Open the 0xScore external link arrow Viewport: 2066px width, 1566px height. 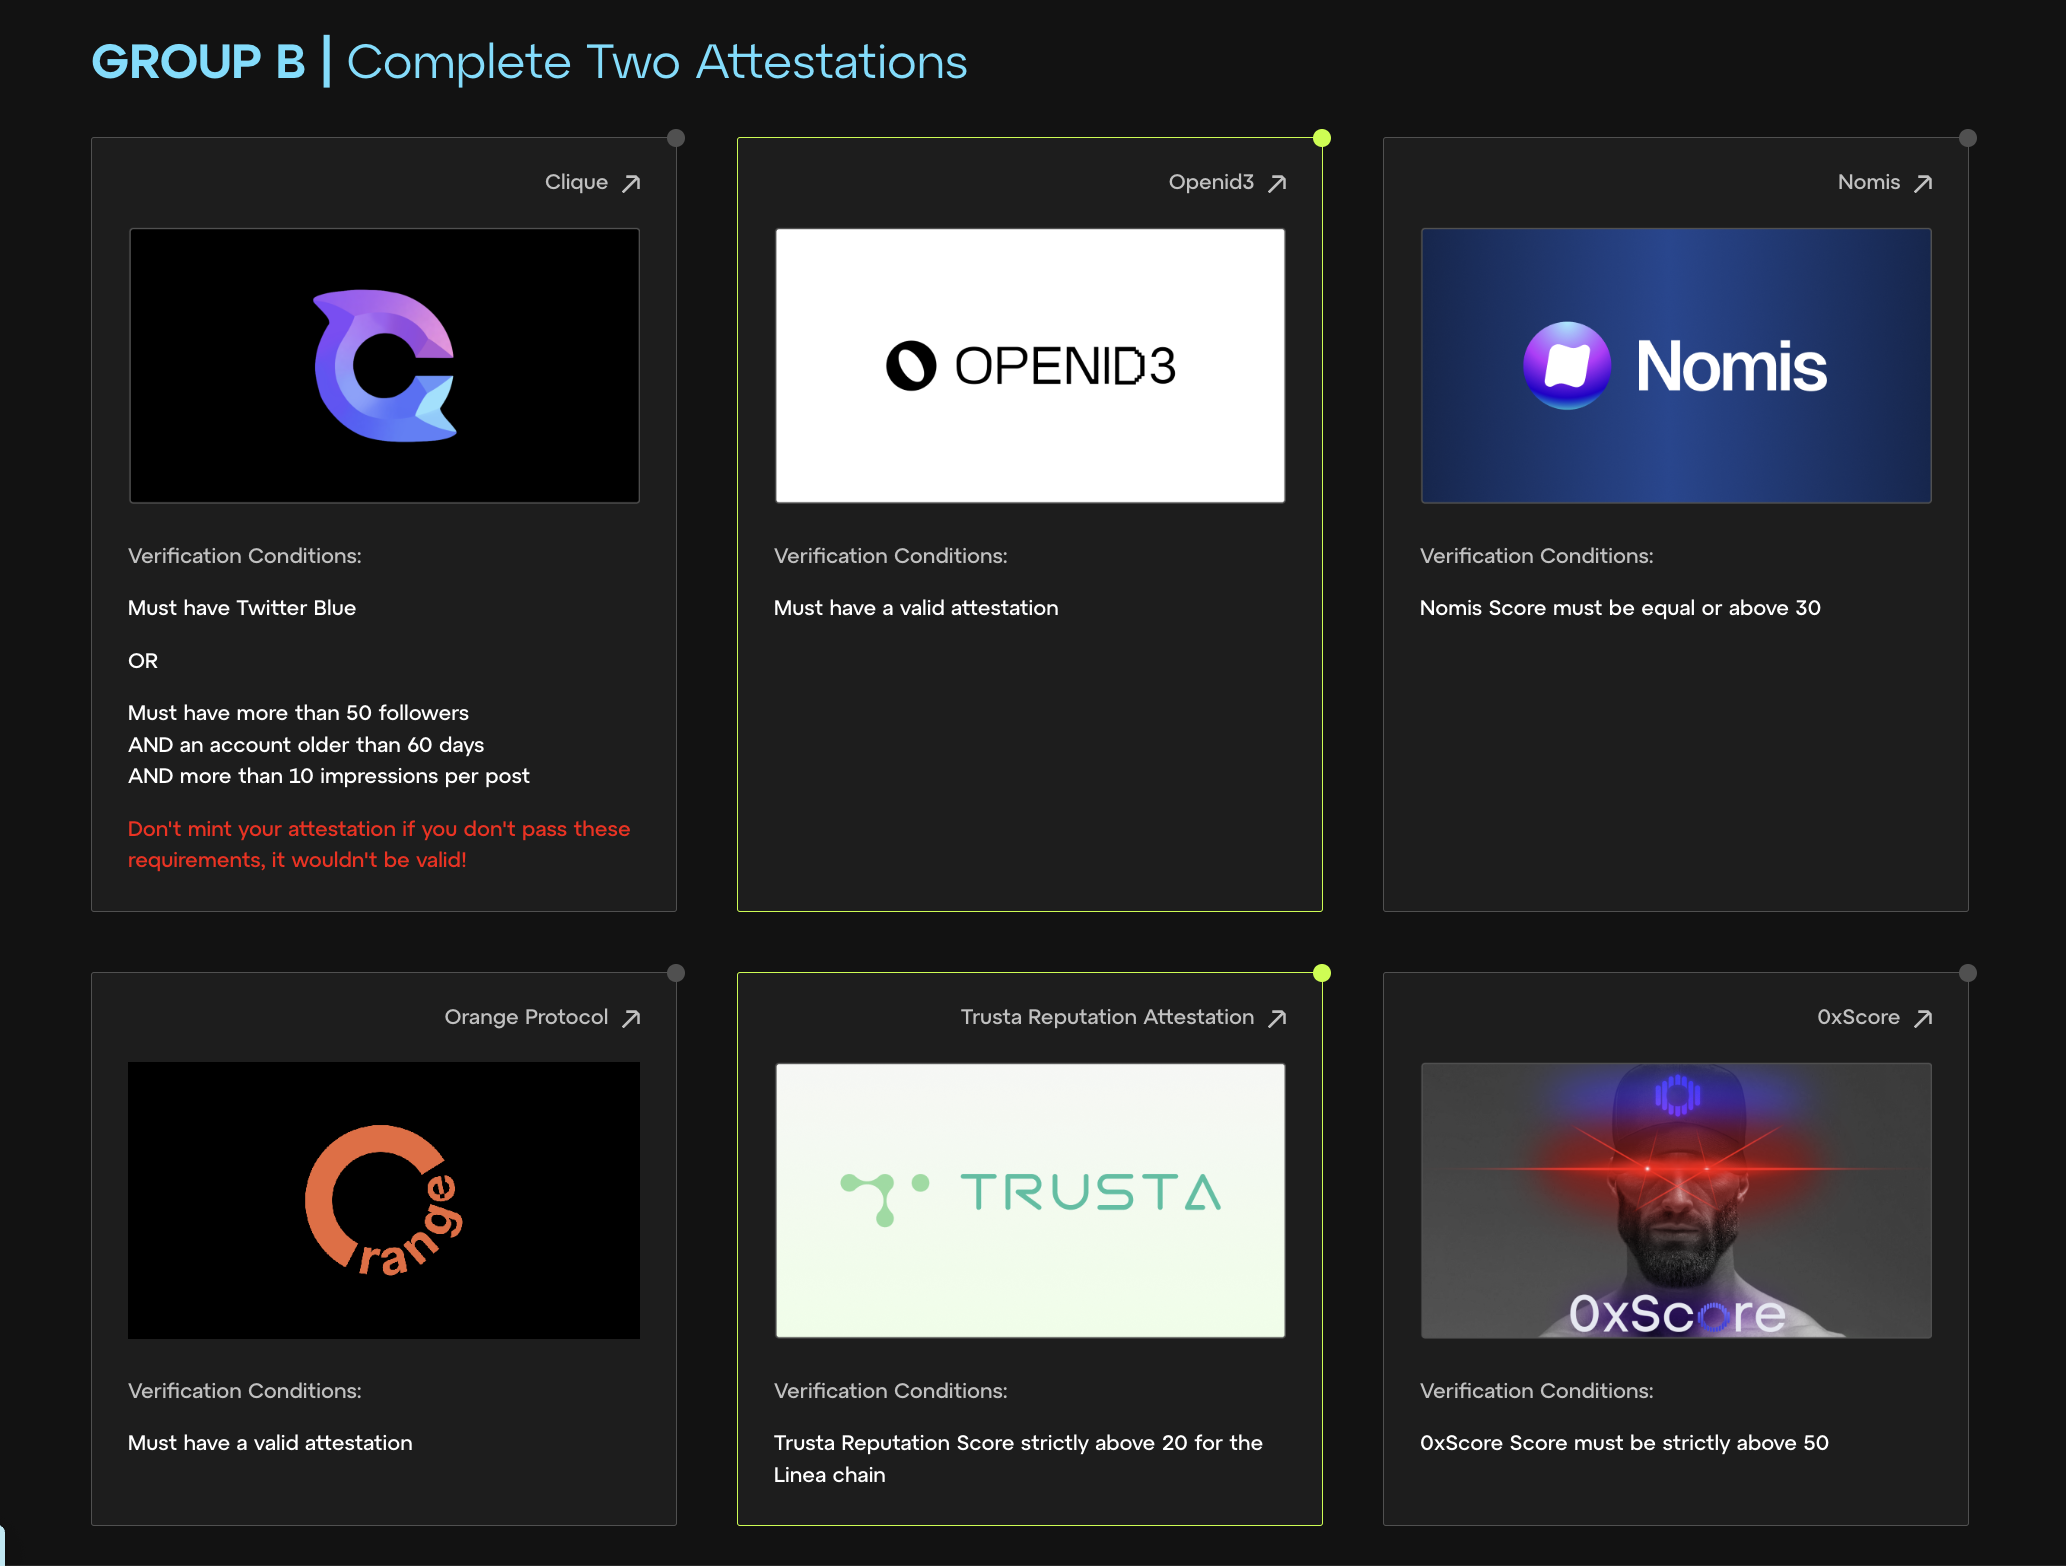pyautogui.click(x=1923, y=1018)
